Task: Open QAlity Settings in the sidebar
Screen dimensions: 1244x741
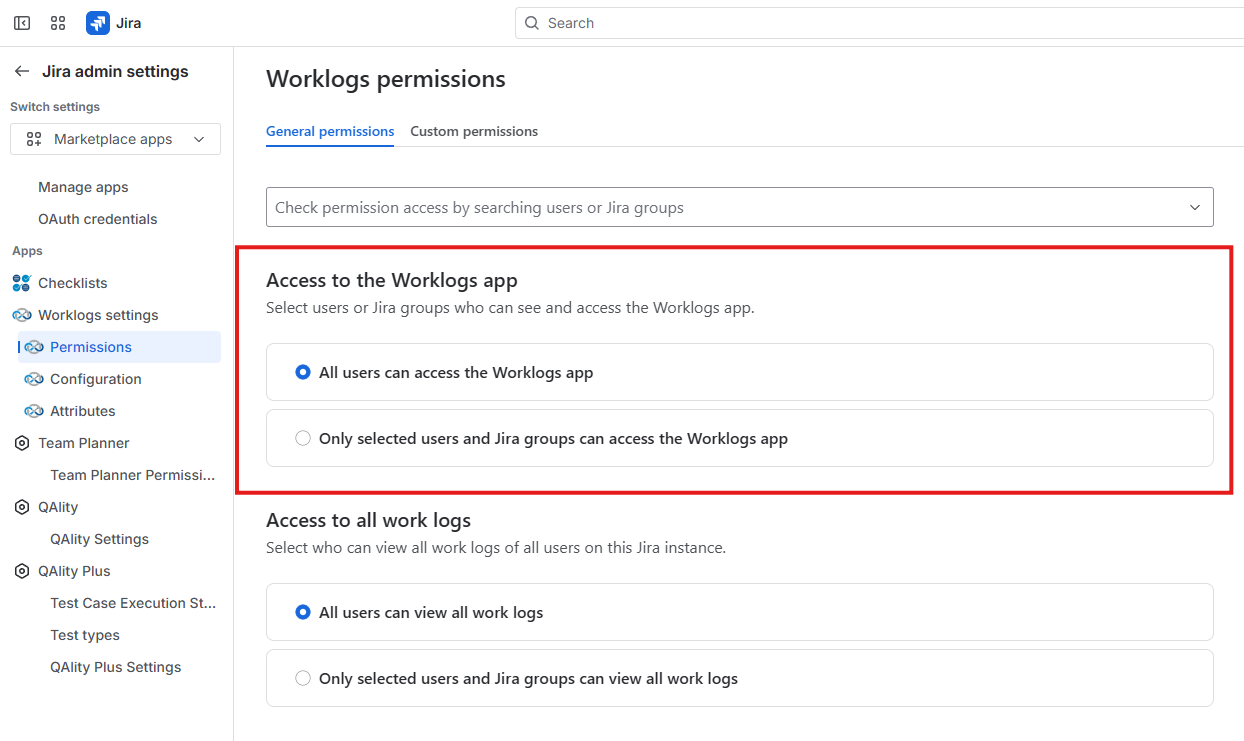Action: [x=99, y=539]
